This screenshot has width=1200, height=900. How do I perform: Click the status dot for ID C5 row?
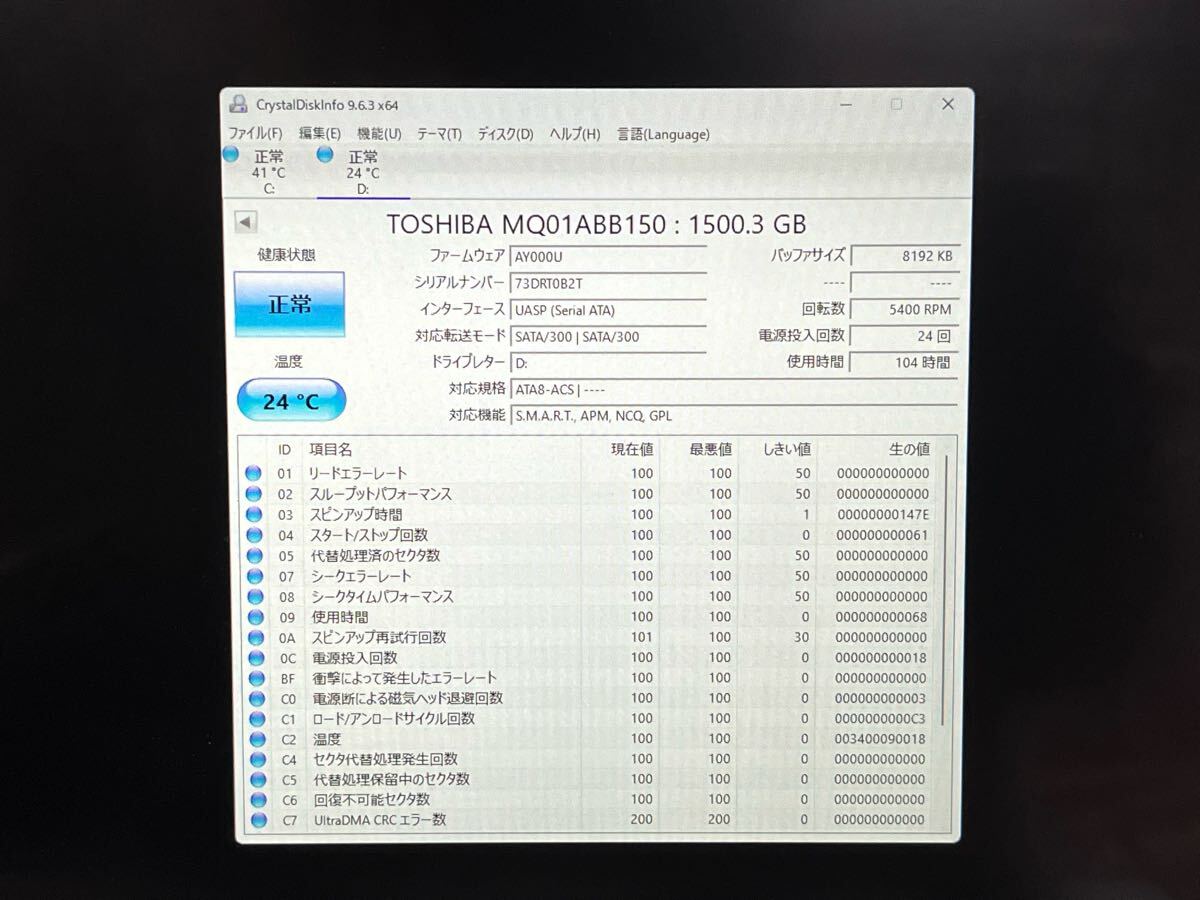(257, 780)
